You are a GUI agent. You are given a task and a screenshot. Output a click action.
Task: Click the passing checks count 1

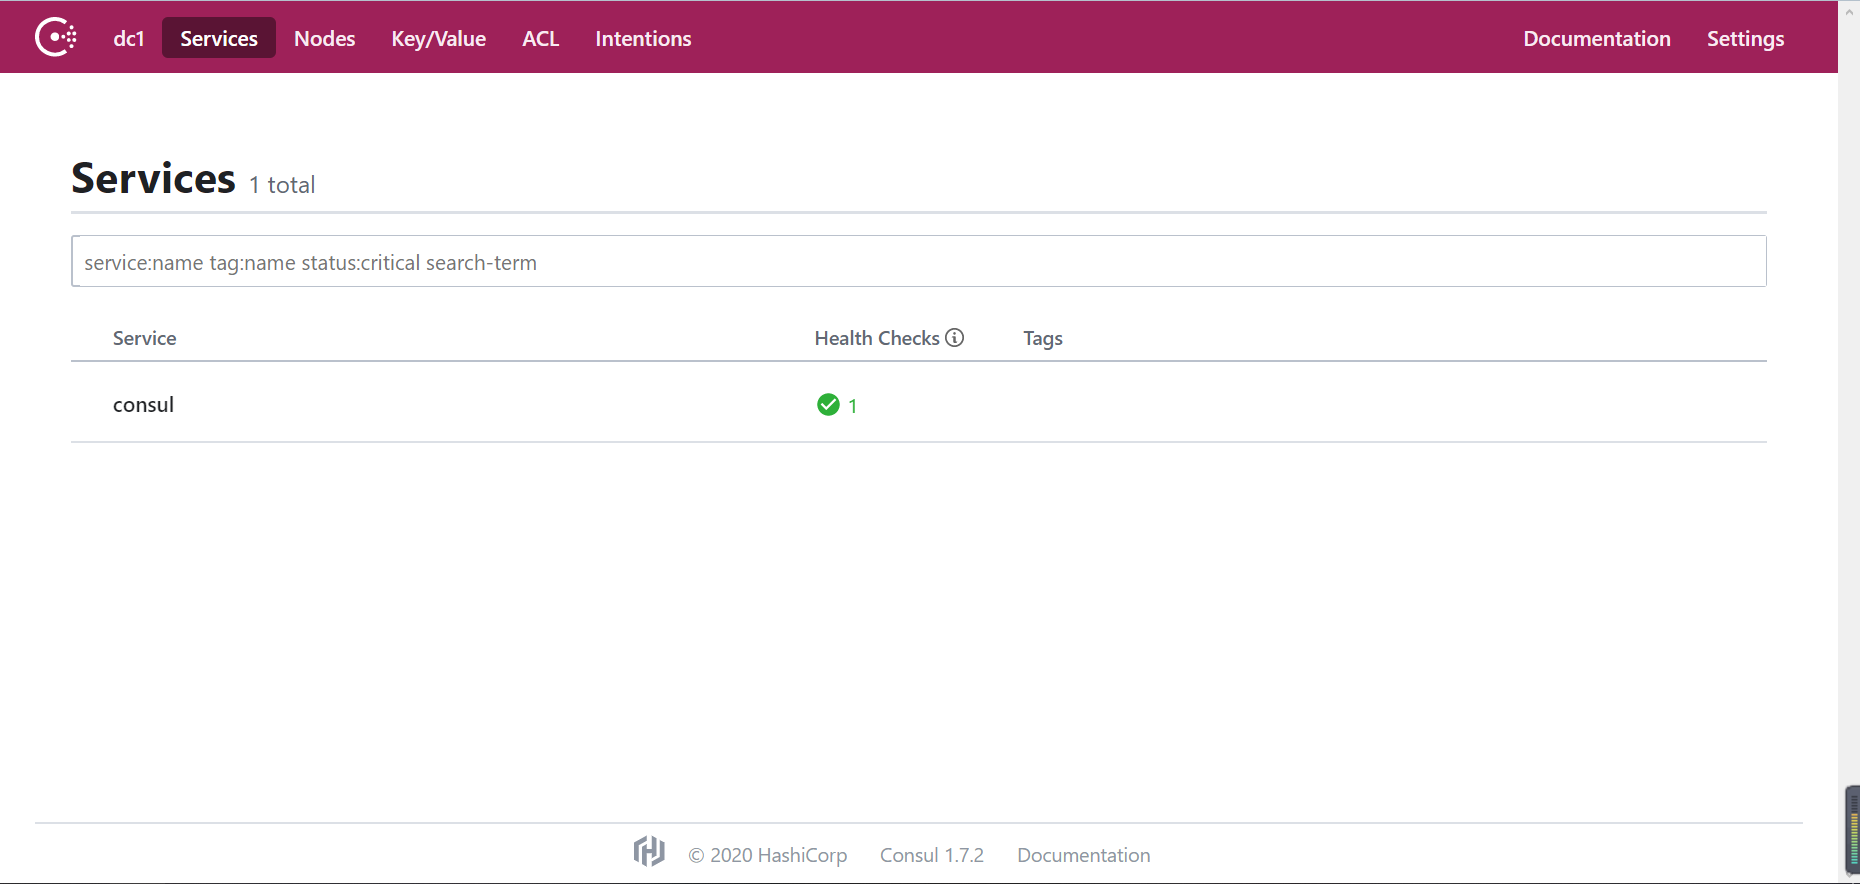click(x=852, y=405)
